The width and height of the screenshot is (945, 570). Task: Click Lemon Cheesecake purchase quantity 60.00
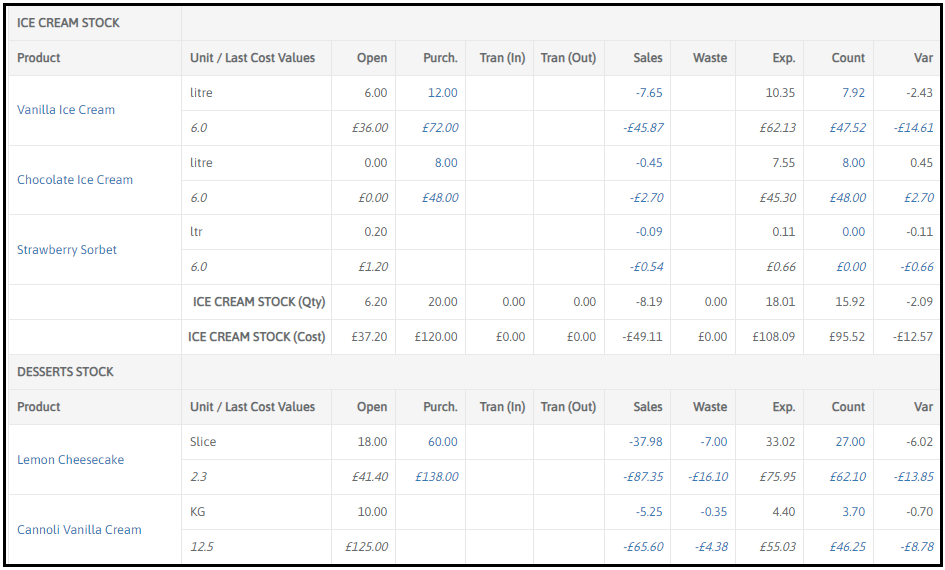coord(442,442)
